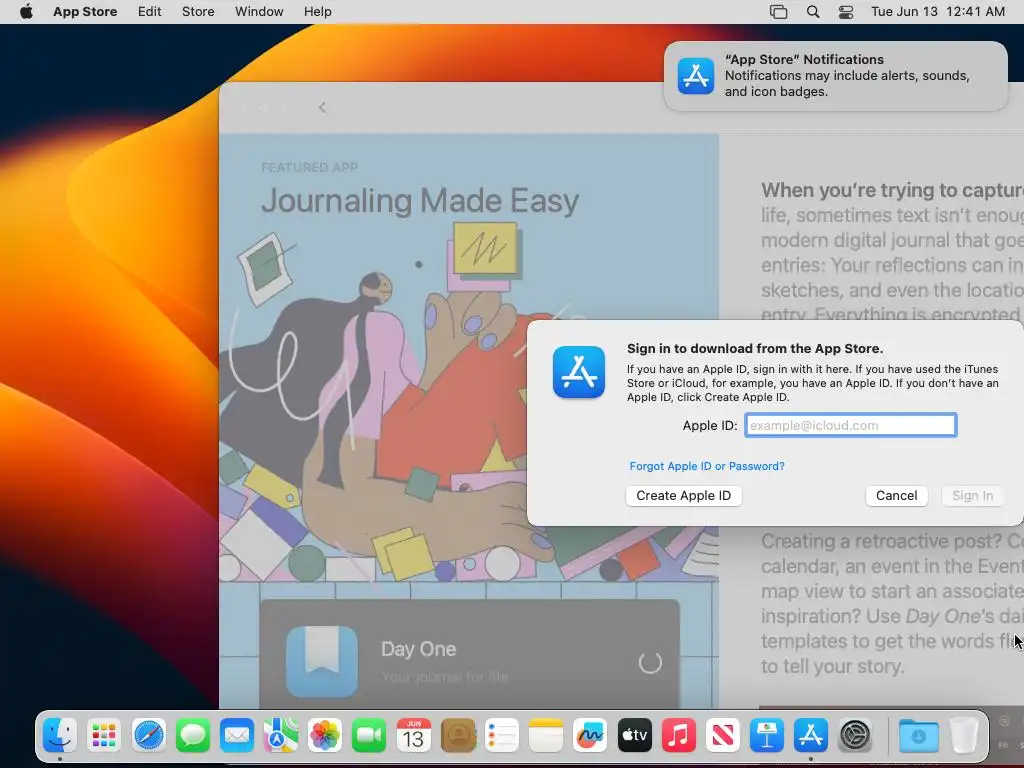Open Control Center in menu bar

[846, 12]
